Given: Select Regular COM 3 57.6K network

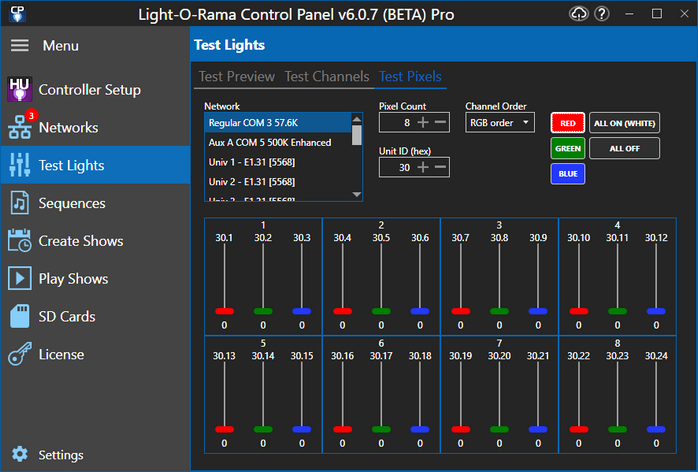Looking at the screenshot, I should tap(278, 123).
